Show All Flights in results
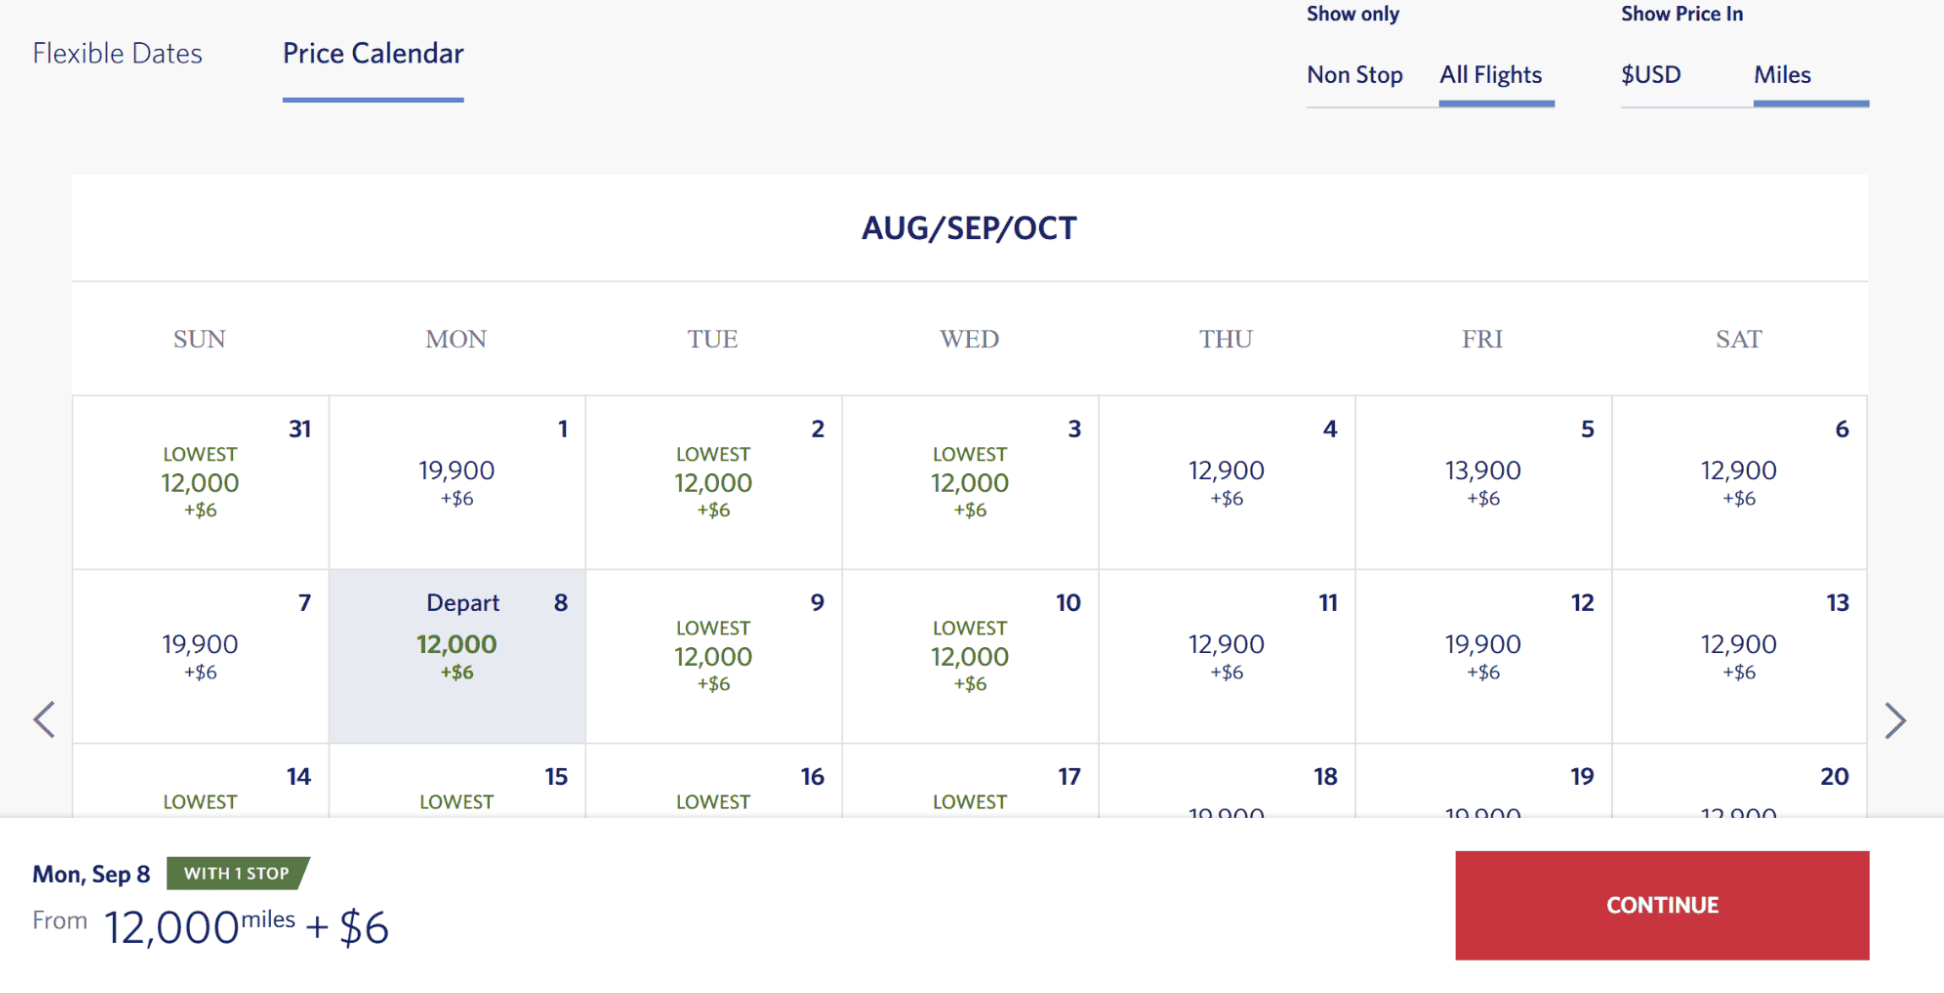This screenshot has height=993, width=1944. [1491, 75]
